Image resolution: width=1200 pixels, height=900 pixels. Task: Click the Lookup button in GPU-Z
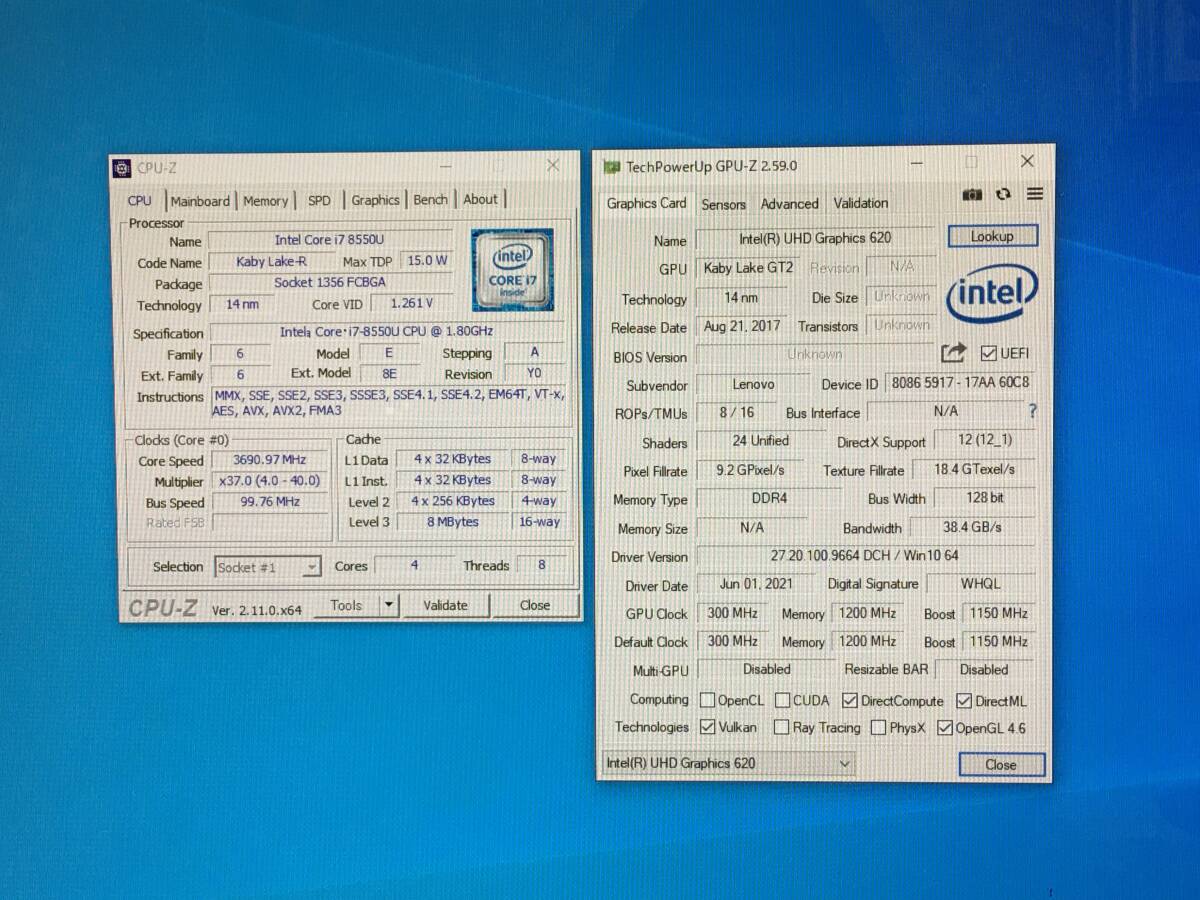point(992,237)
